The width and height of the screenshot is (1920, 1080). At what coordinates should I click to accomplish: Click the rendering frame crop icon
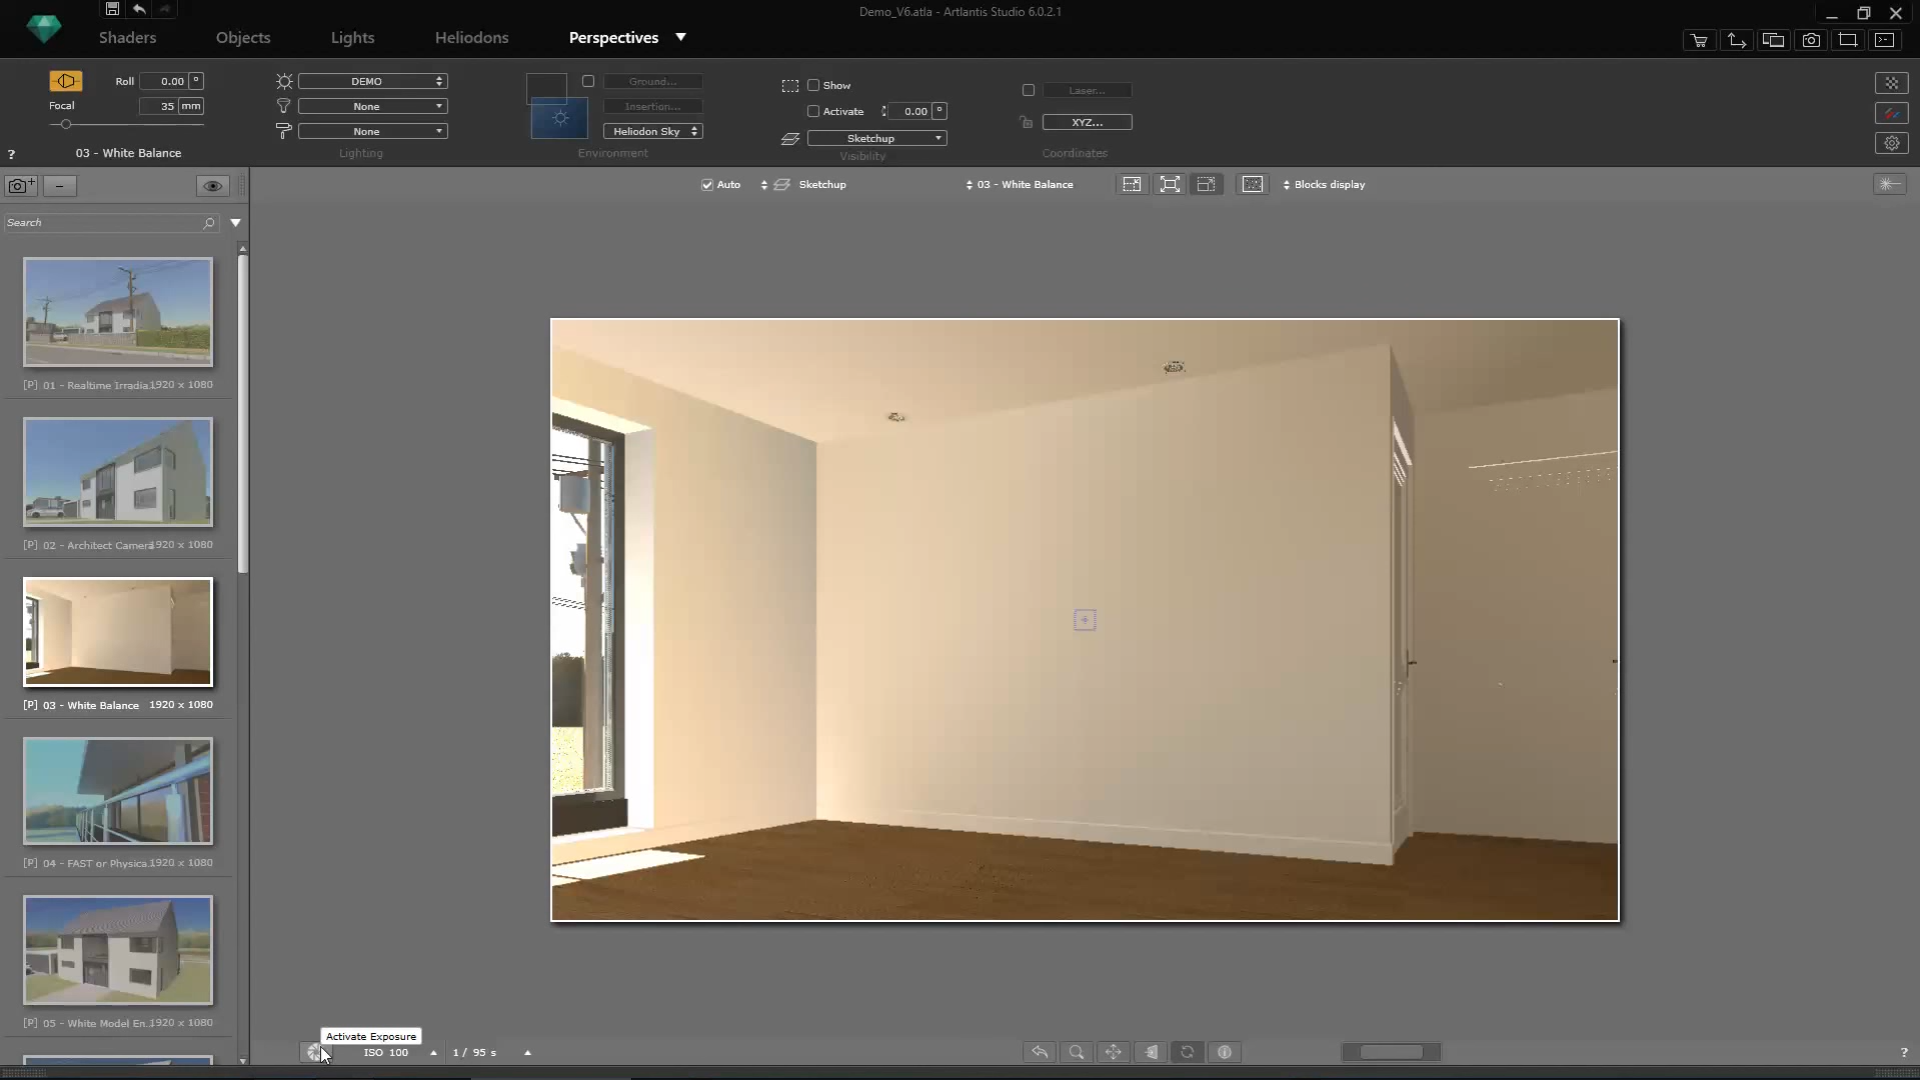coord(1848,41)
